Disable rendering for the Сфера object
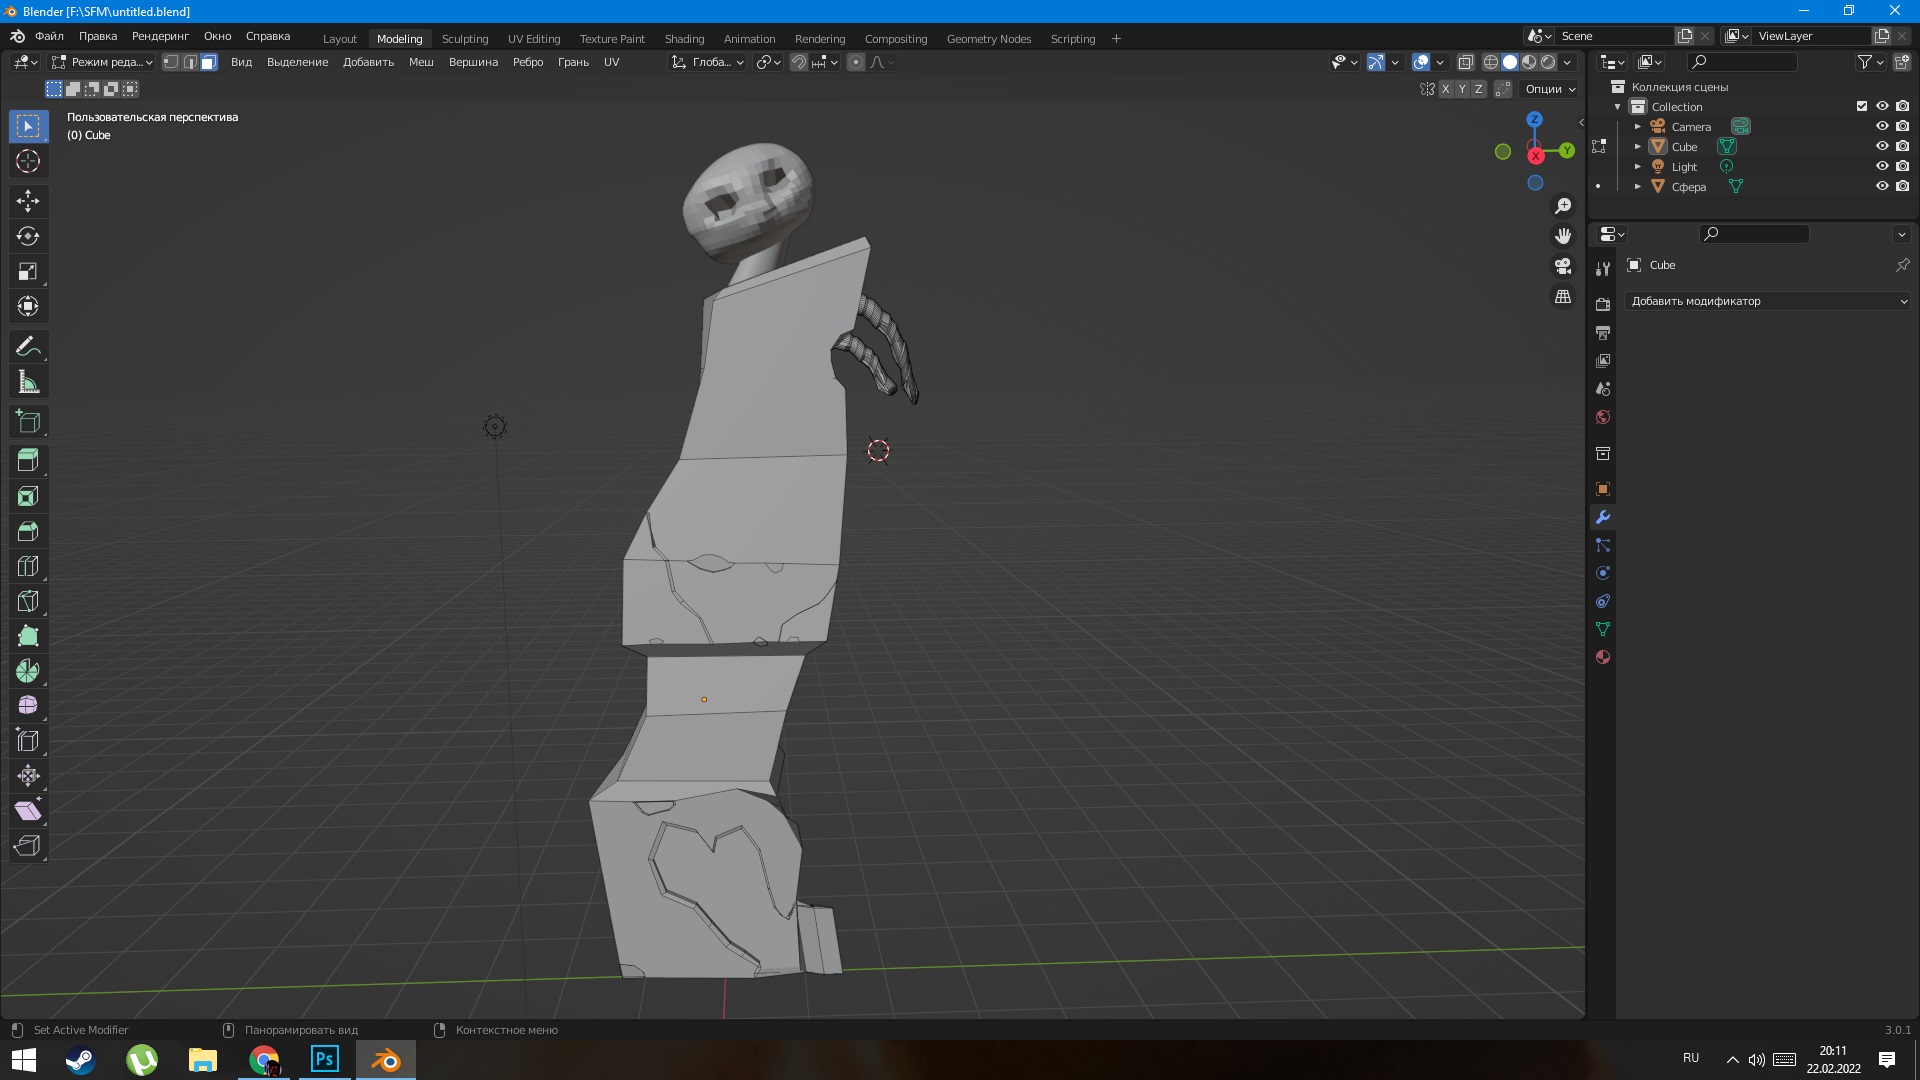1920x1080 pixels. (1903, 186)
